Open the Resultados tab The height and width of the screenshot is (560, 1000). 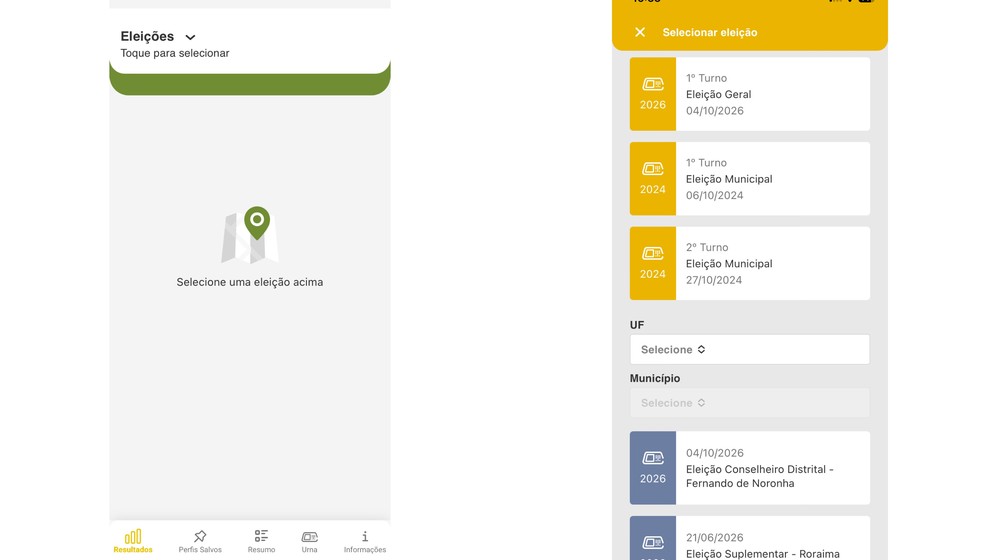(133, 540)
